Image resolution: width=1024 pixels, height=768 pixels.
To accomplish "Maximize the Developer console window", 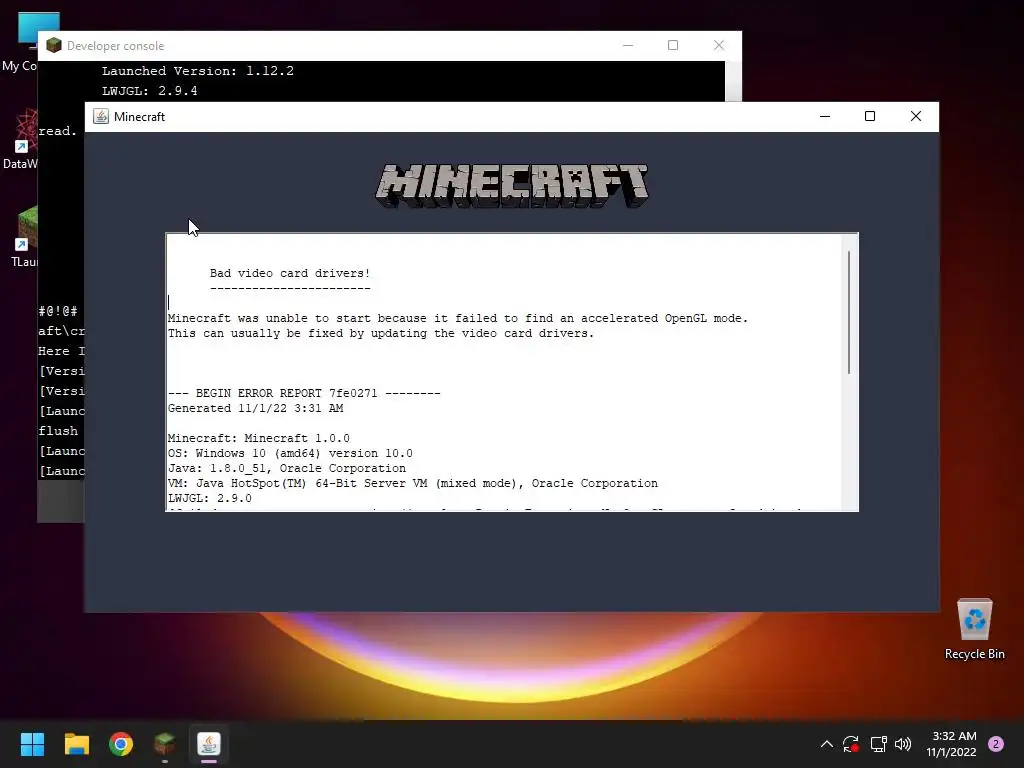I will (673, 45).
